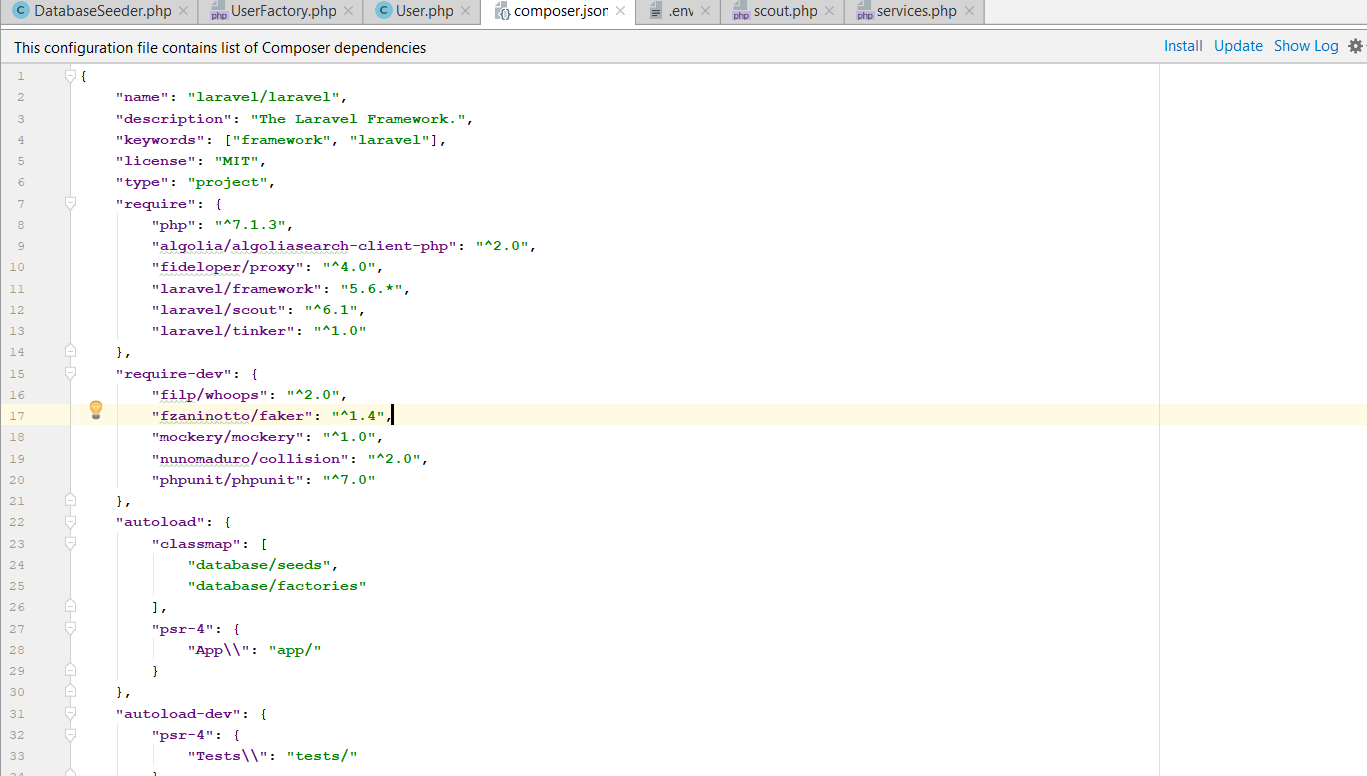Image resolution: width=1367 pixels, height=776 pixels.
Task: Click the Update composer link
Action: pos(1238,46)
